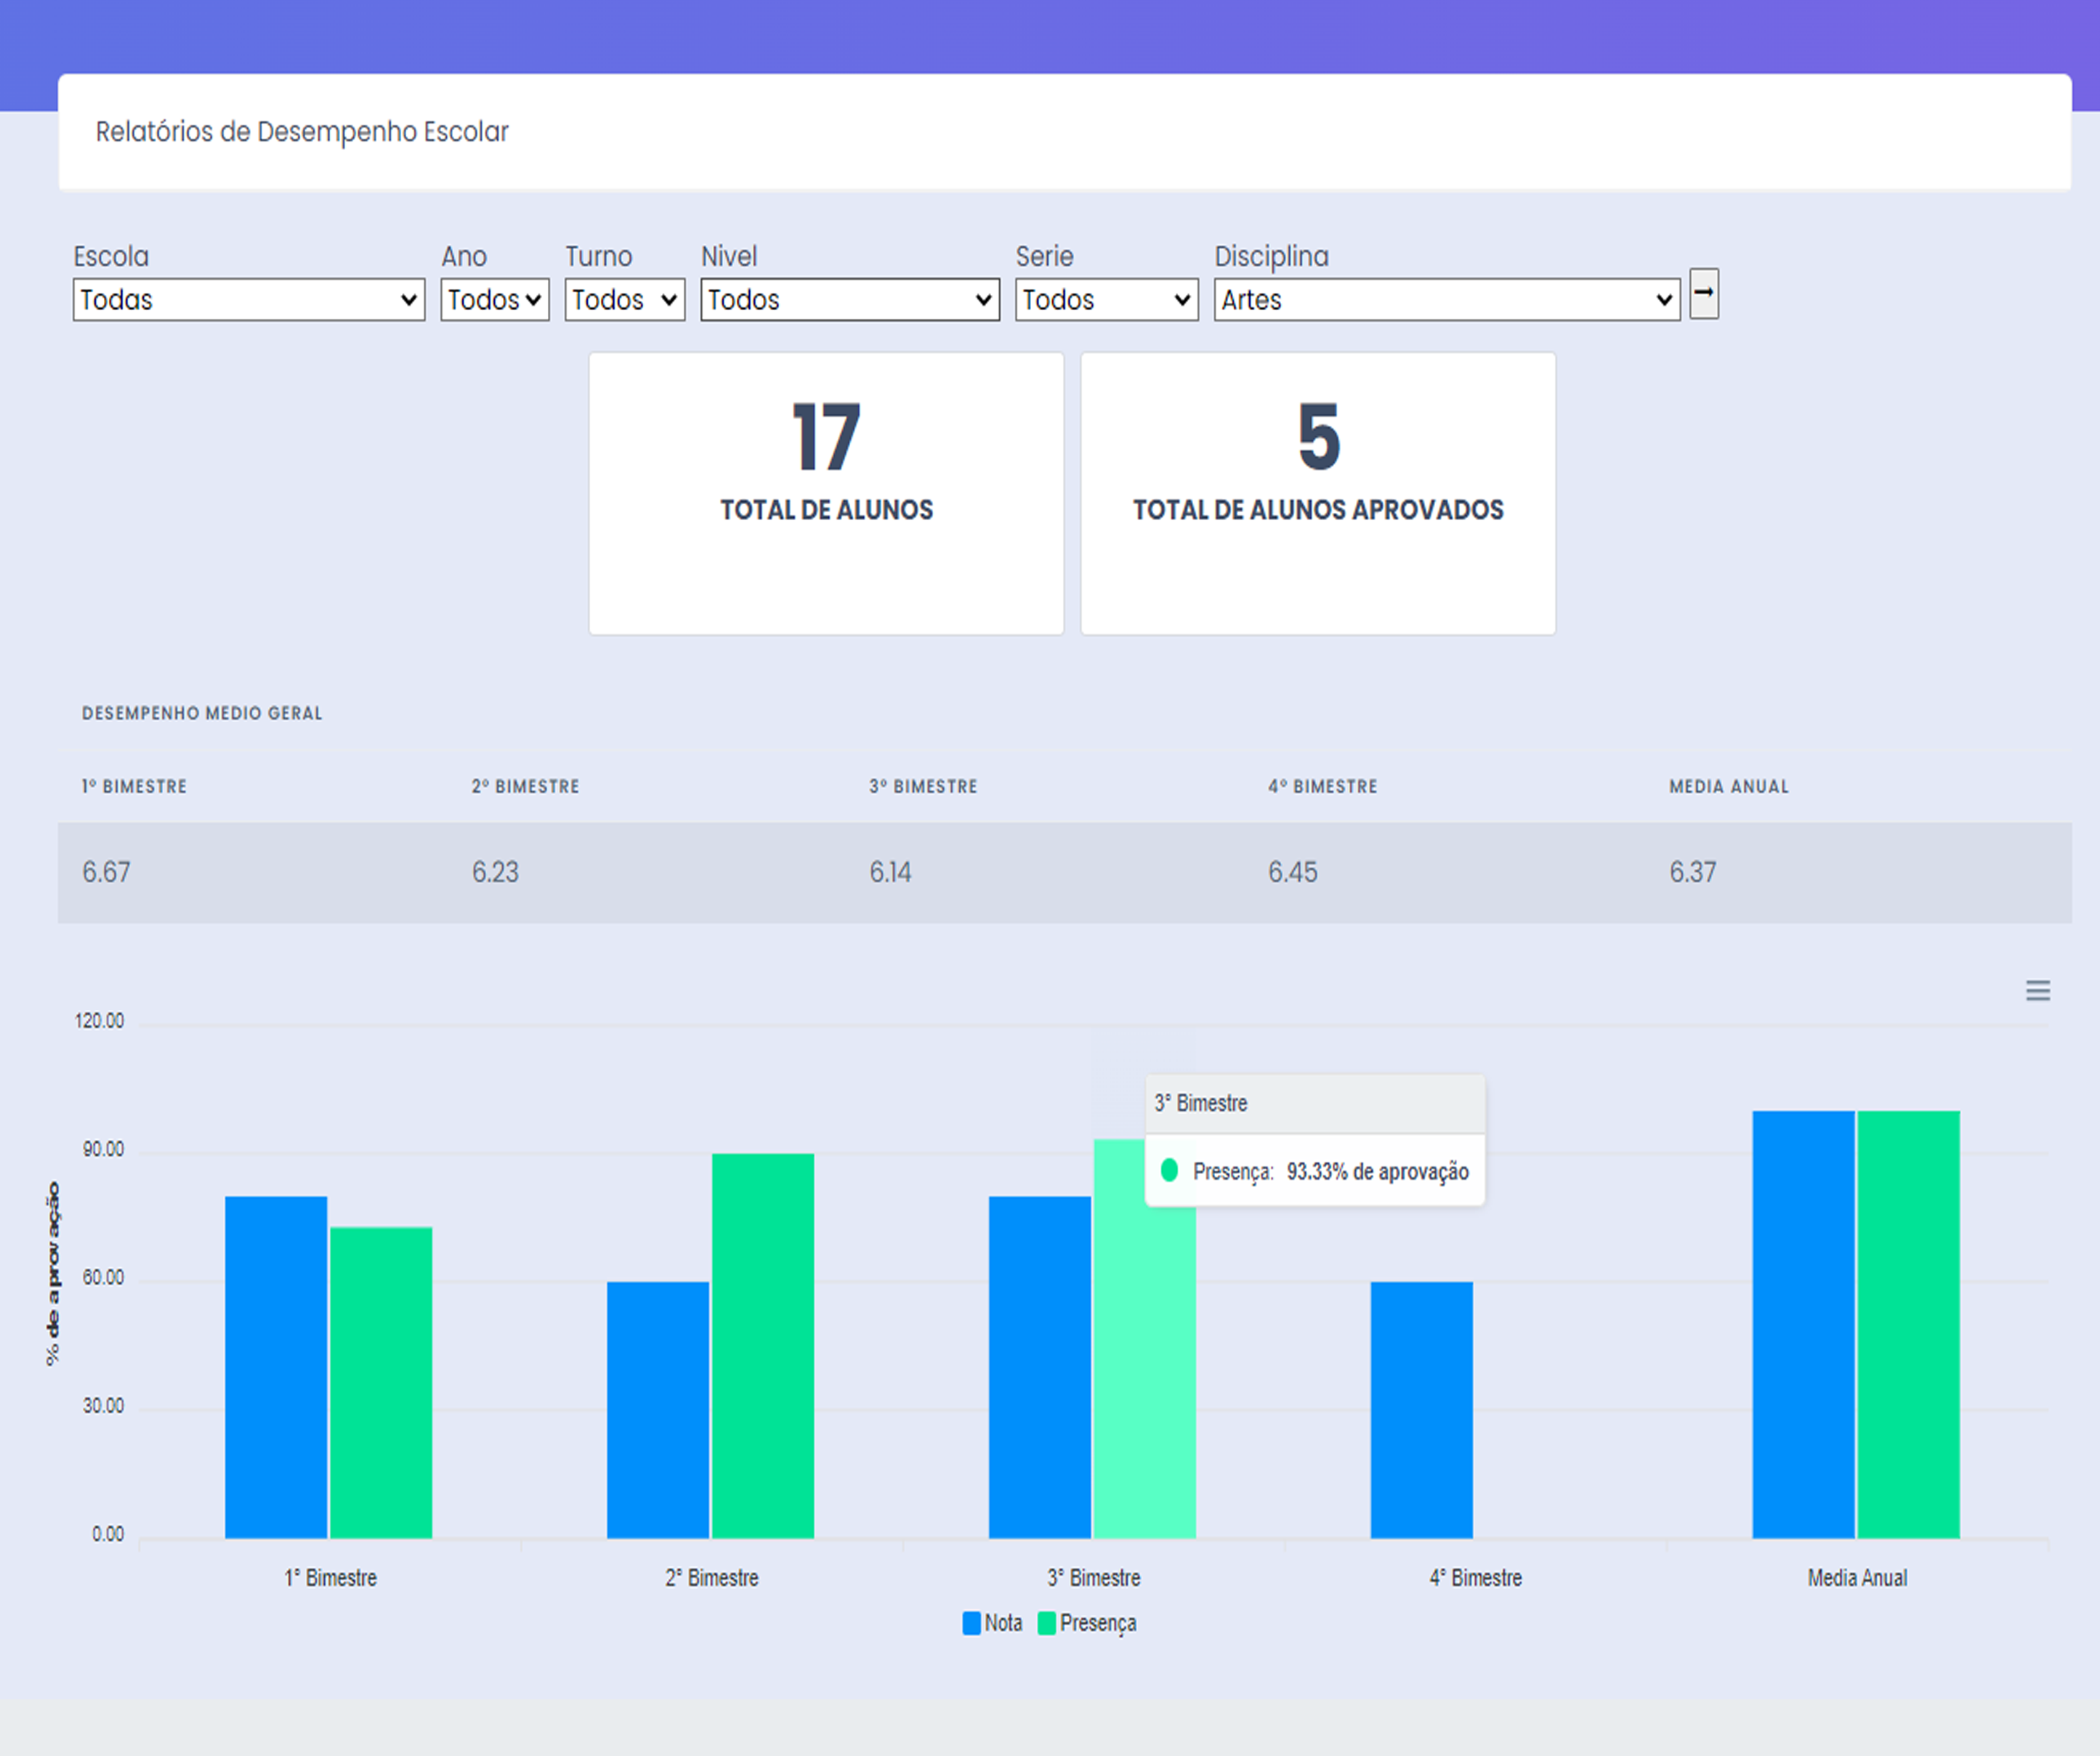Image resolution: width=2100 pixels, height=1756 pixels.
Task: Expand the Turno dropdown
Action: tap(624, 300)
